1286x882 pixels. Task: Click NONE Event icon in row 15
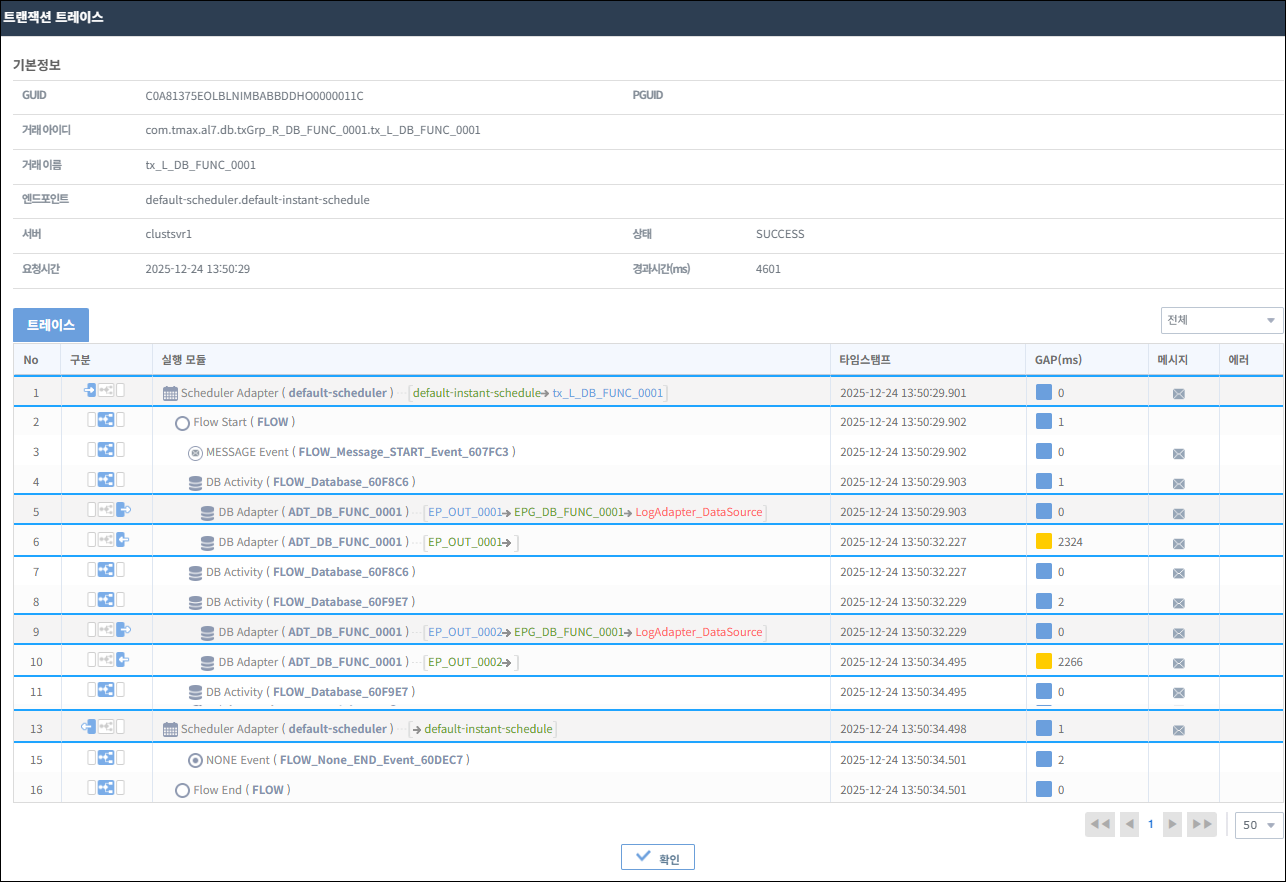196,760
